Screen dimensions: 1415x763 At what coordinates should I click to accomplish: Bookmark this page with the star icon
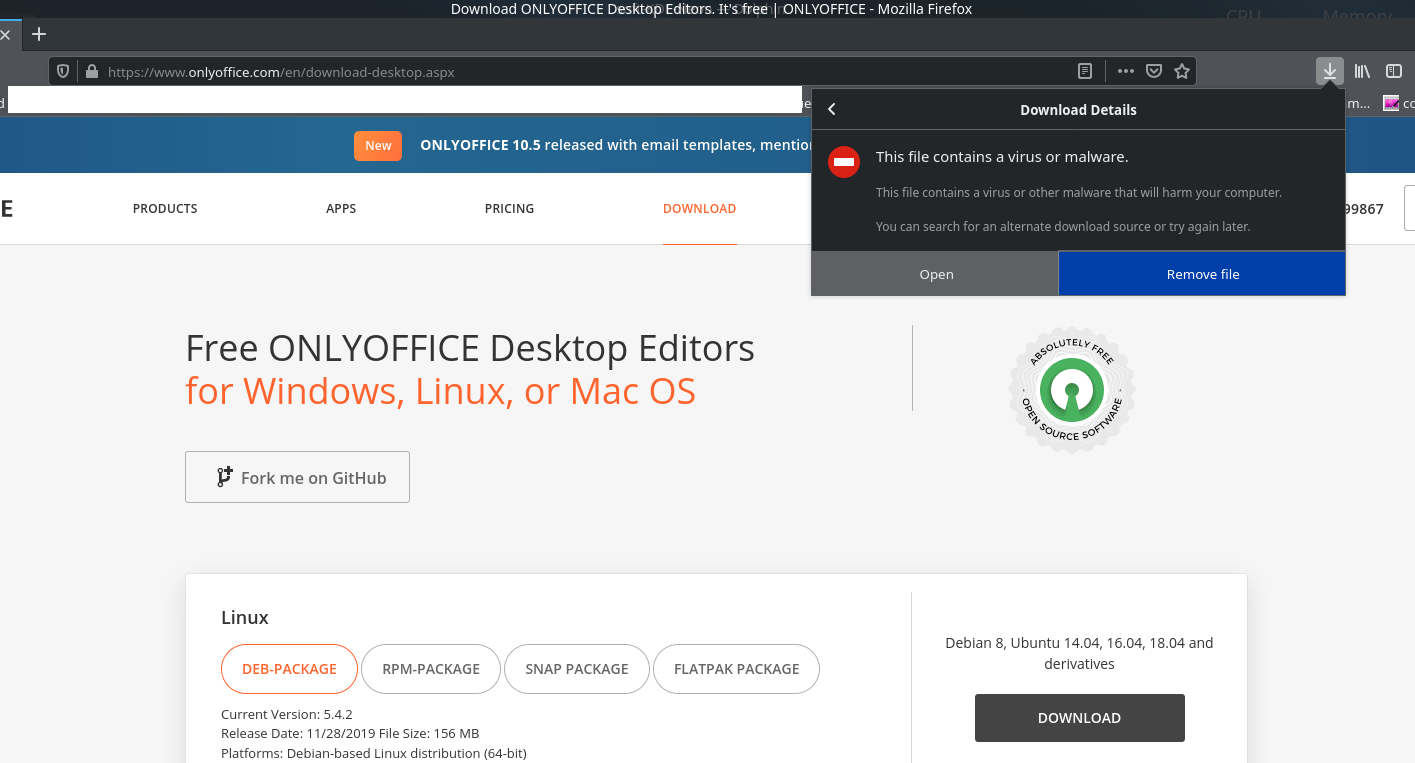[1182, 70]
